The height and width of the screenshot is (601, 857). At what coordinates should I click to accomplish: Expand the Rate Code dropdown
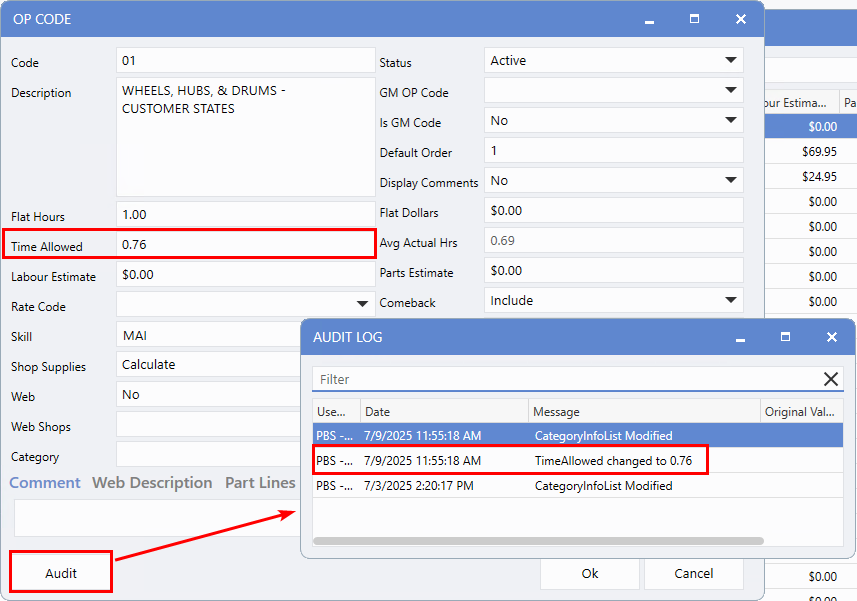[362, 304]
